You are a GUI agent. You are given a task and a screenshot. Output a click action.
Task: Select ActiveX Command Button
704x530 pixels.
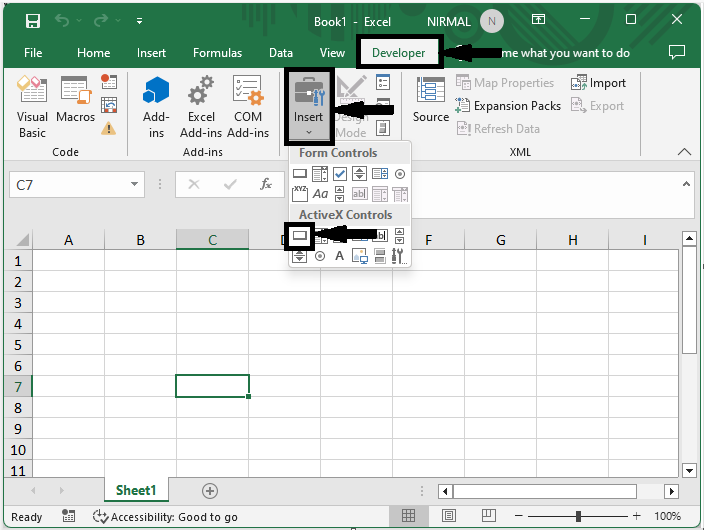(299, 235)
